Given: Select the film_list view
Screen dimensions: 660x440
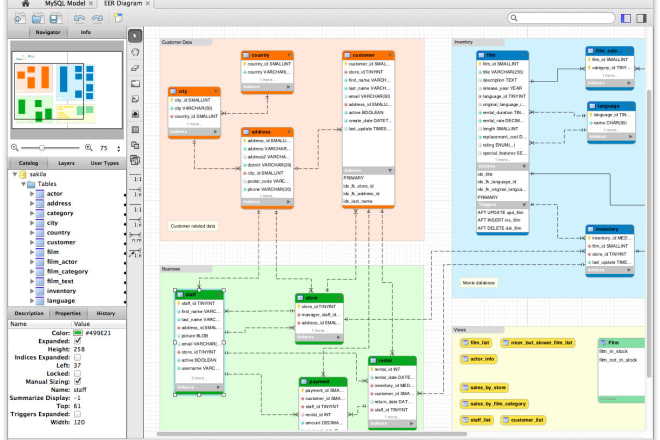Looking at the screenshot, I should (476, 343).
